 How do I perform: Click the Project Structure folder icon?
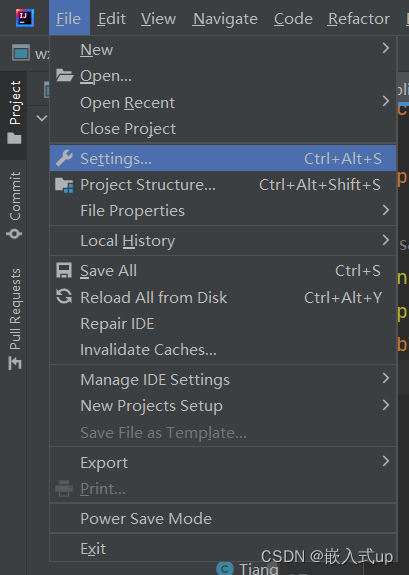pos(64,185)
